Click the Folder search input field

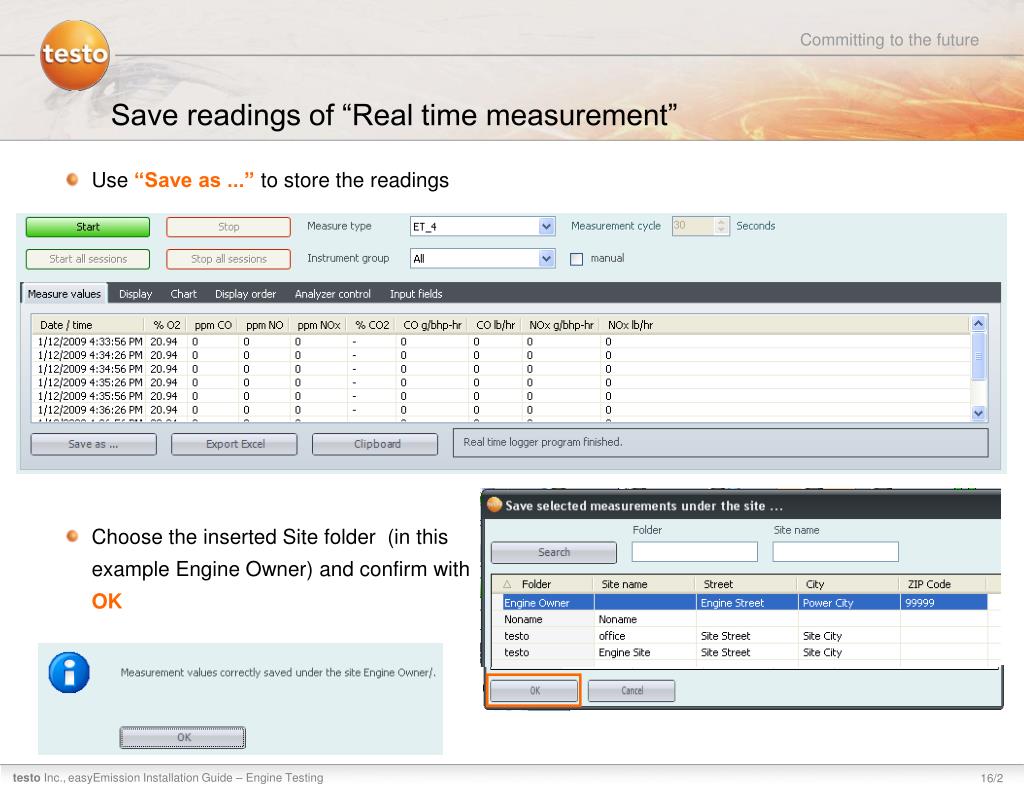click(x=695, y=552)
